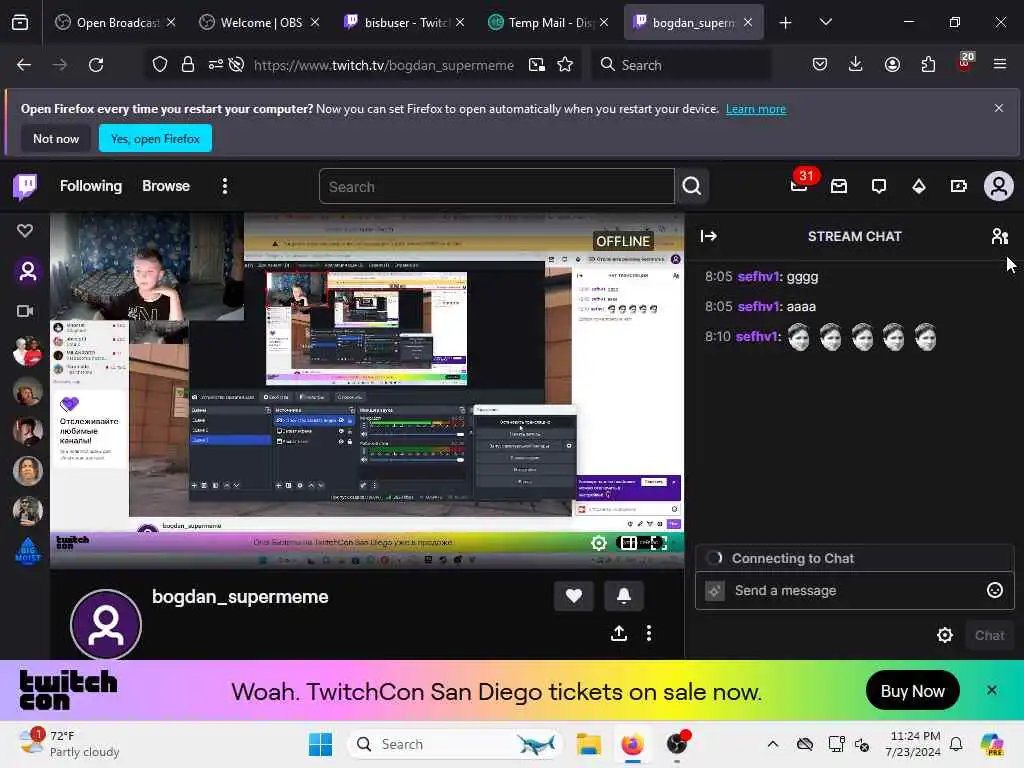Open channel more options vertical dots

648,633
